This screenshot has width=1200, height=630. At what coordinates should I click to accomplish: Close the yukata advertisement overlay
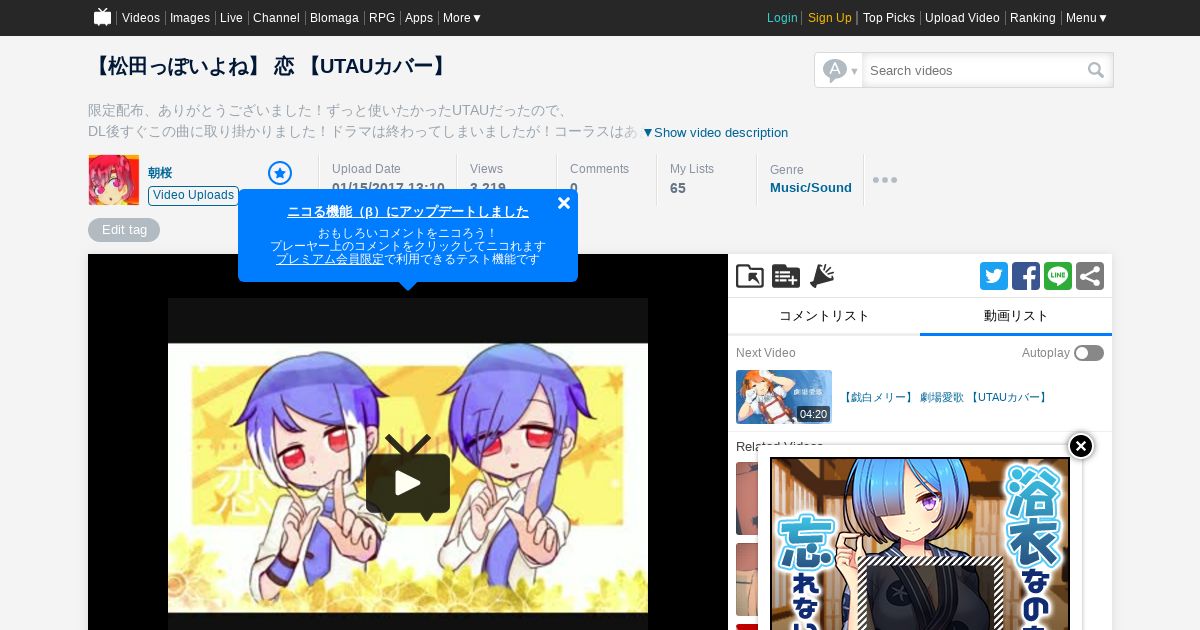[x=1081, y=446]
